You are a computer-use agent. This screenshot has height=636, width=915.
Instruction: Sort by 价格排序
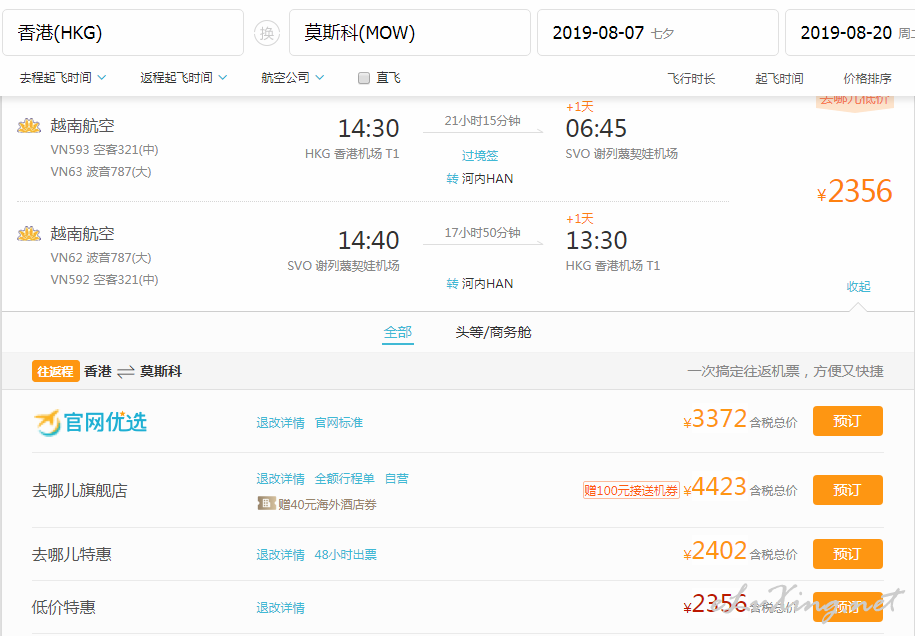867,78
